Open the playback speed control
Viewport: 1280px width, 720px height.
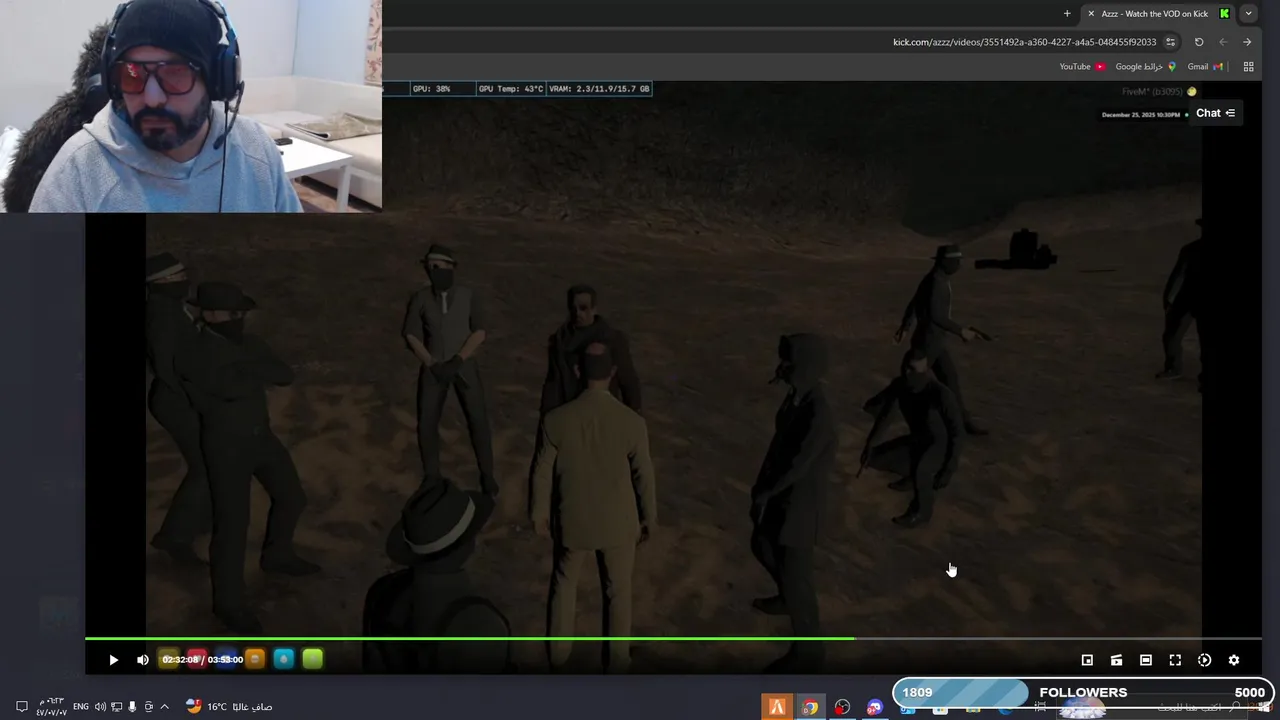pyautogui.click(x=1205, y=660)
